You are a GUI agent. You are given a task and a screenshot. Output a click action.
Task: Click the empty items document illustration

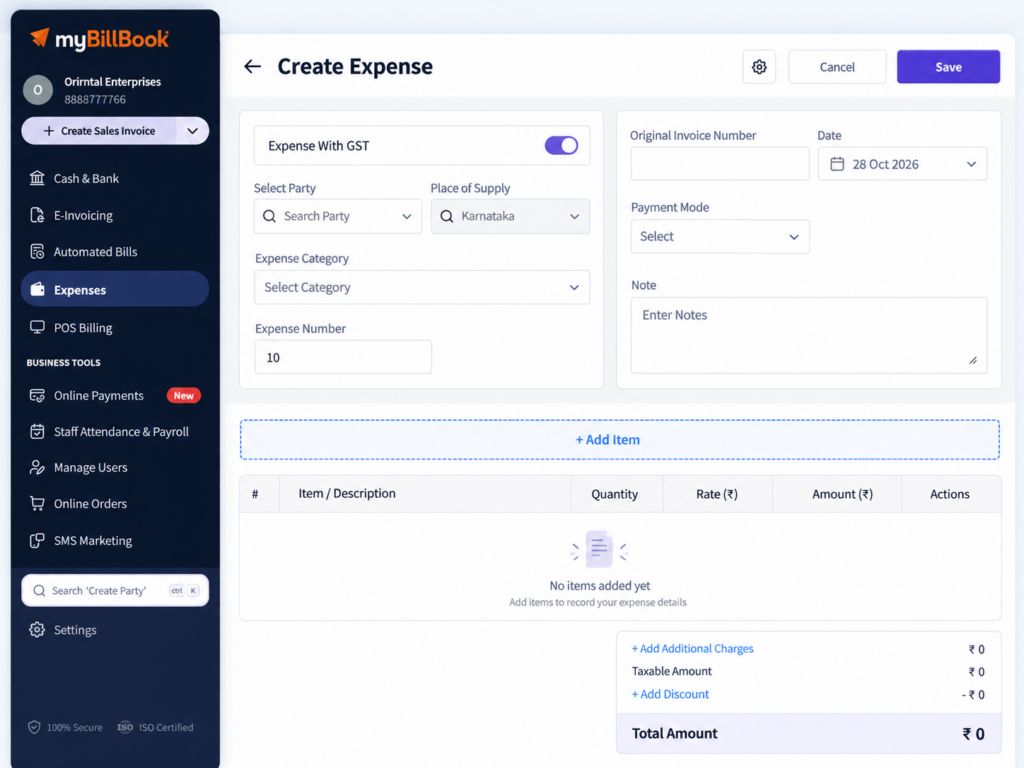(x=599, y=549)
